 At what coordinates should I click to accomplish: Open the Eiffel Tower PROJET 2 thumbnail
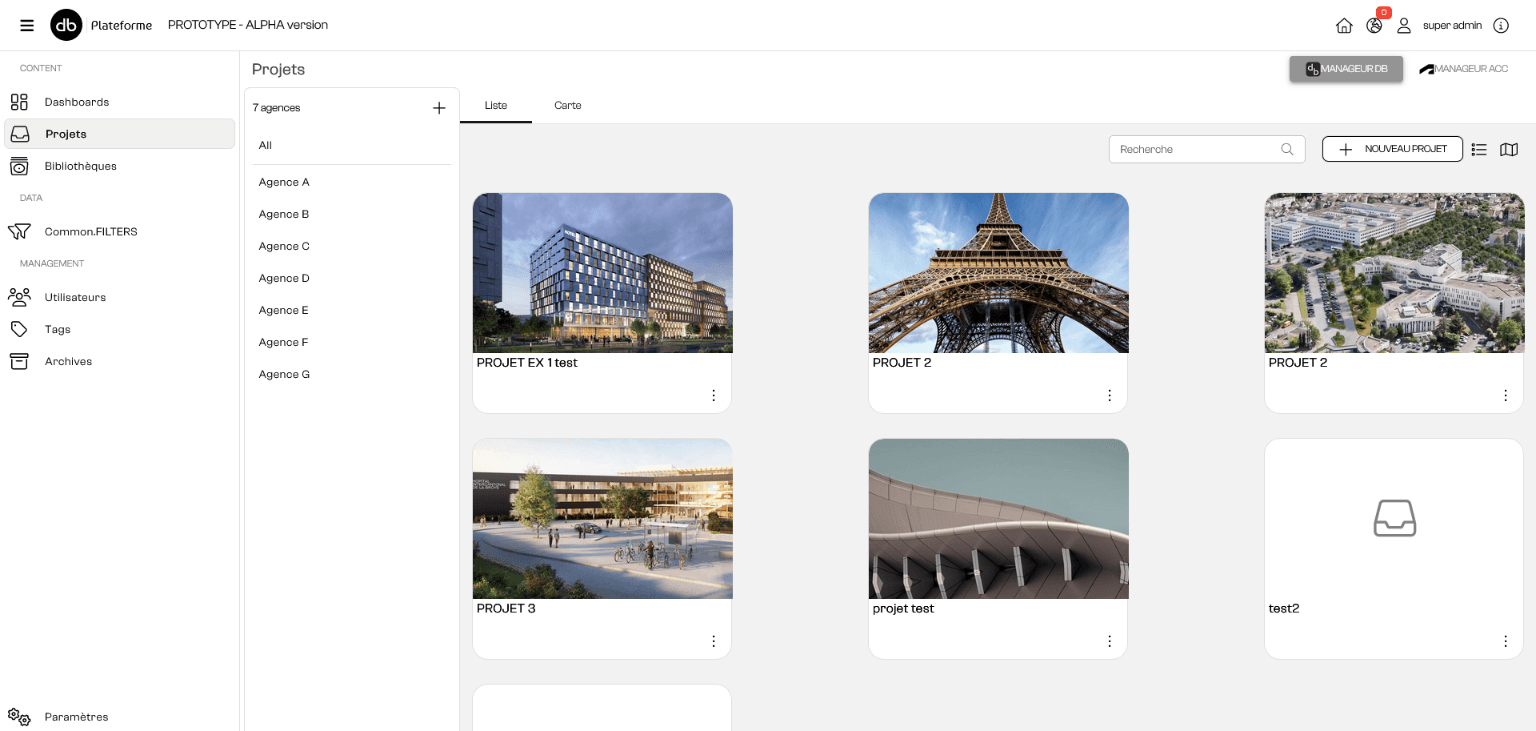[998, 273]
